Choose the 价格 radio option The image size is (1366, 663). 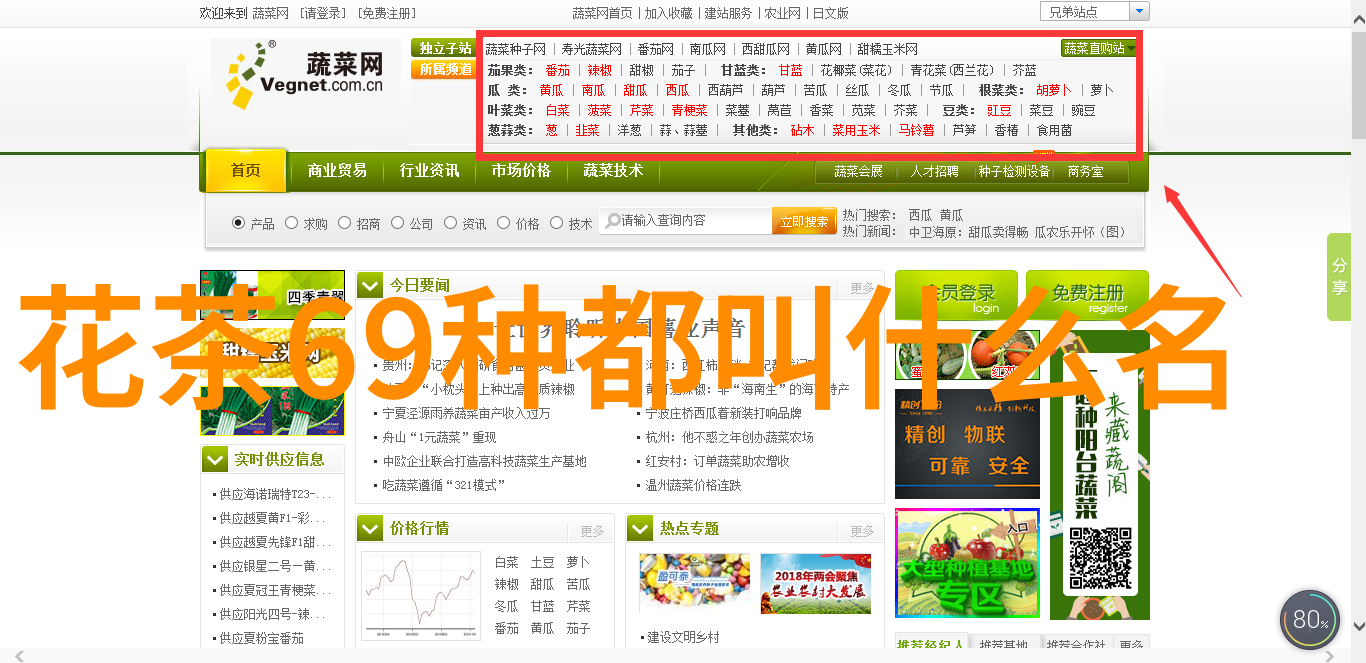(503, 223)
